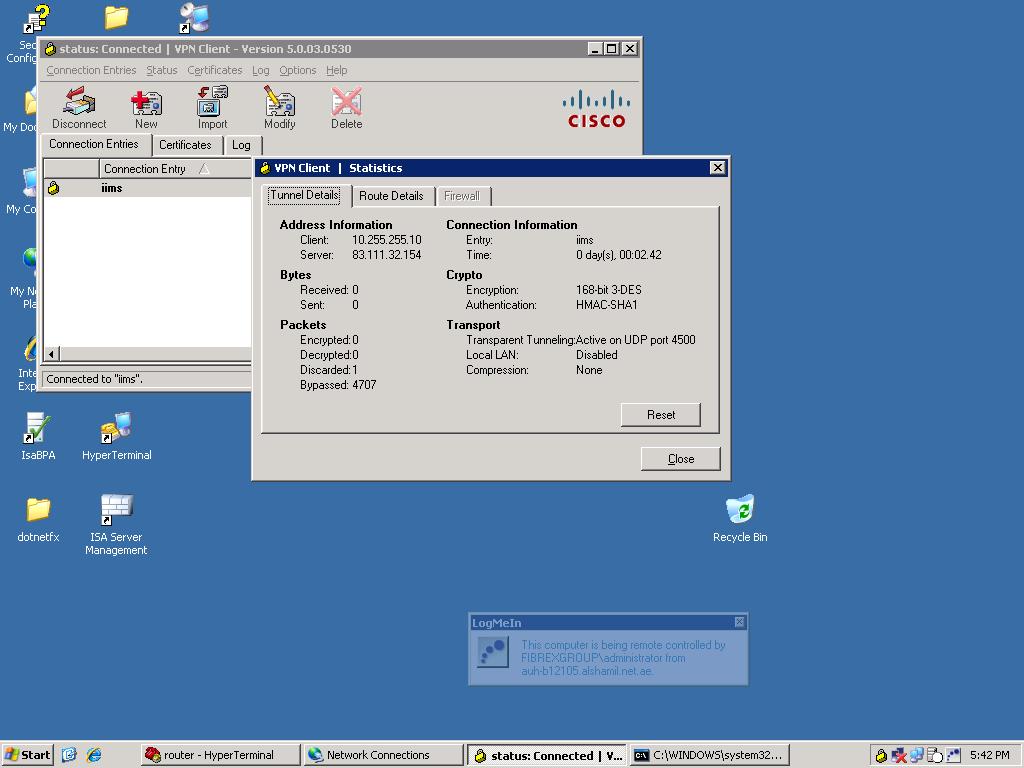The width and height of the screenshot is (1024, 768).
Task: Click the padlock icon beside the iims entry
Action: 54,188
